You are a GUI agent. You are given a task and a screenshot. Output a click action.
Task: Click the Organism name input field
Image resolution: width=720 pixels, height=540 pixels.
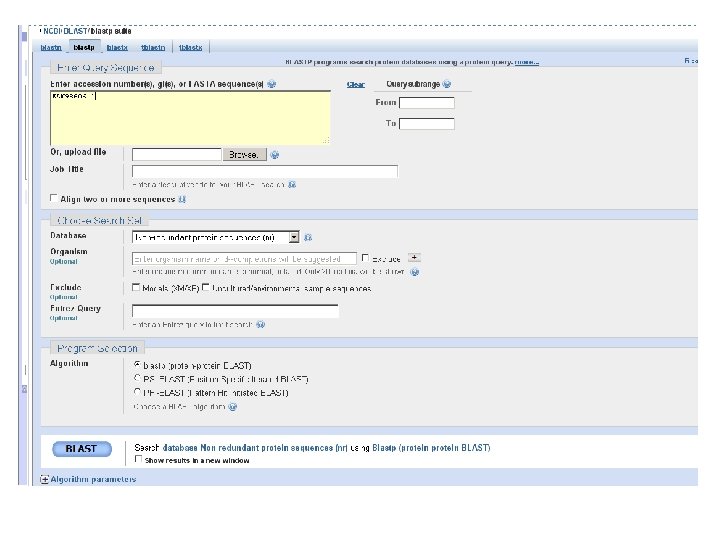244,259
